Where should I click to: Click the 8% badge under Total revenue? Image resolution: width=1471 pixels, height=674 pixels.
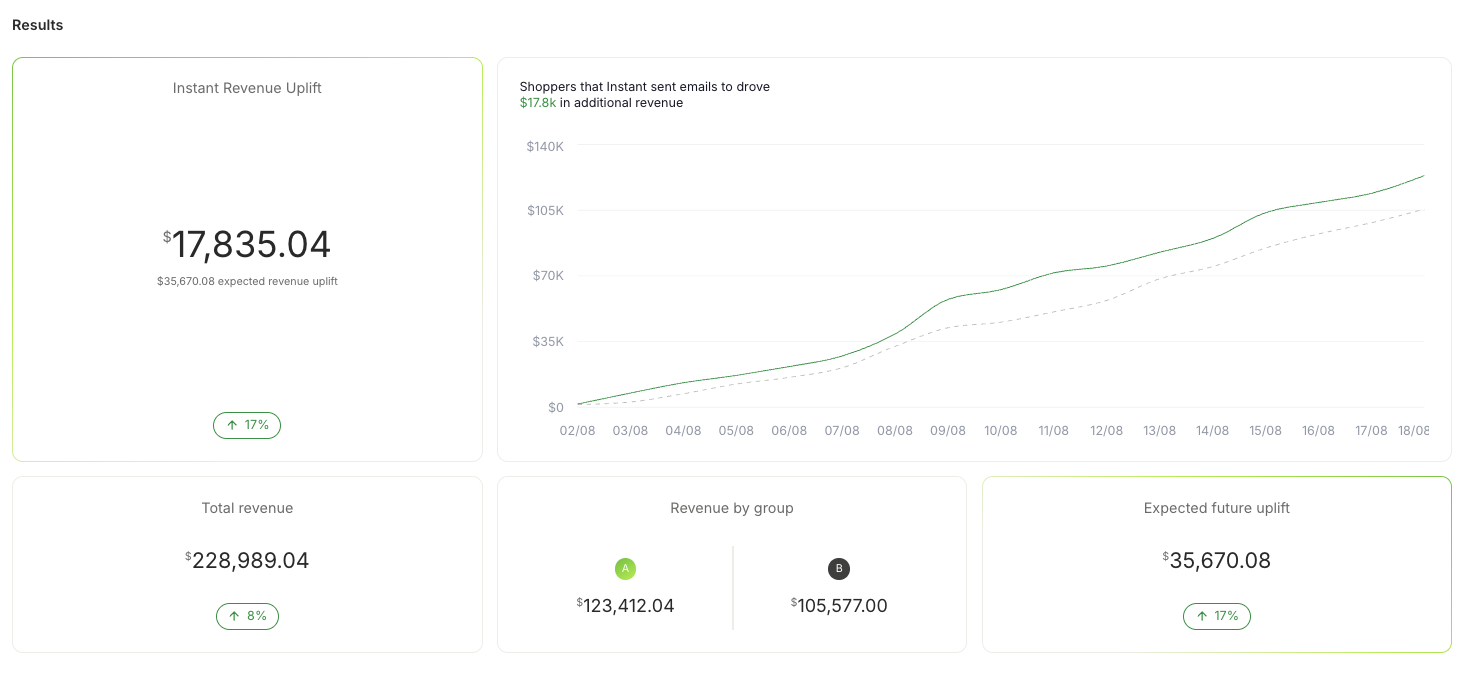tap(247, 616)
